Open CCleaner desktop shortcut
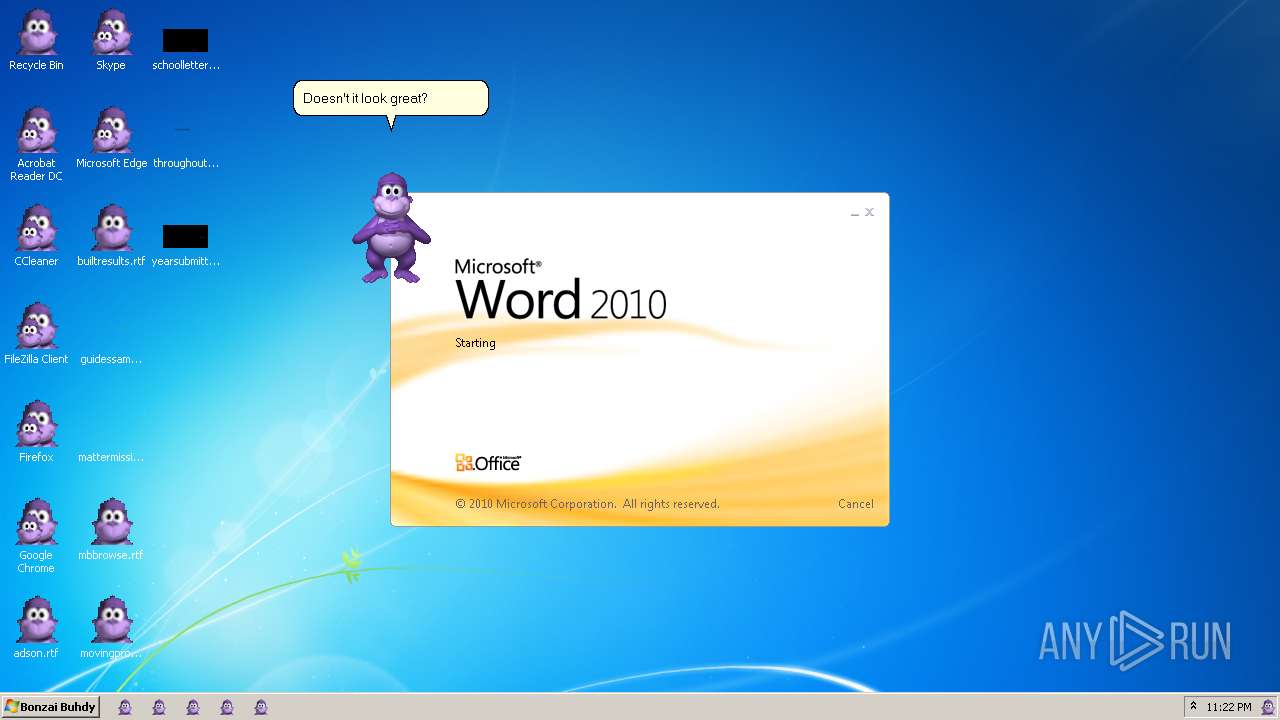 click(x=36, y=236)
